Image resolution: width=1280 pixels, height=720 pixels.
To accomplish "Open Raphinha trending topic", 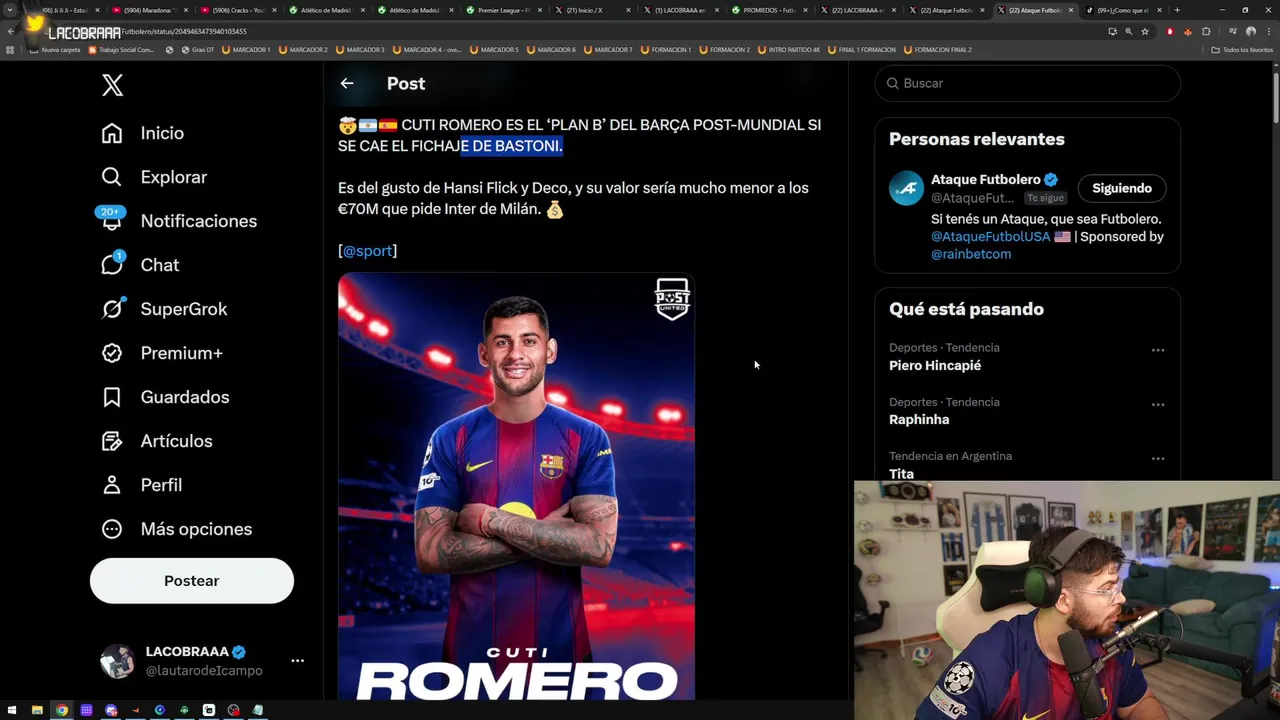I will pyautogui.click(x=919, y=420).
